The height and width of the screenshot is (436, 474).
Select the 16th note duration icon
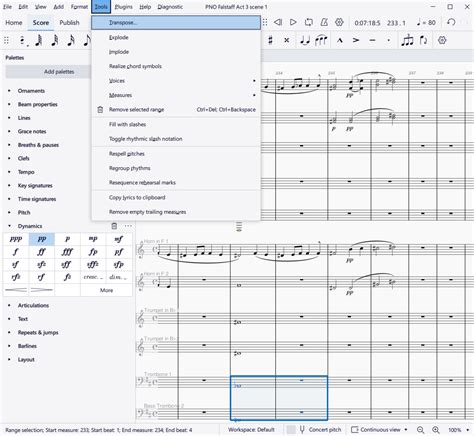71,40
